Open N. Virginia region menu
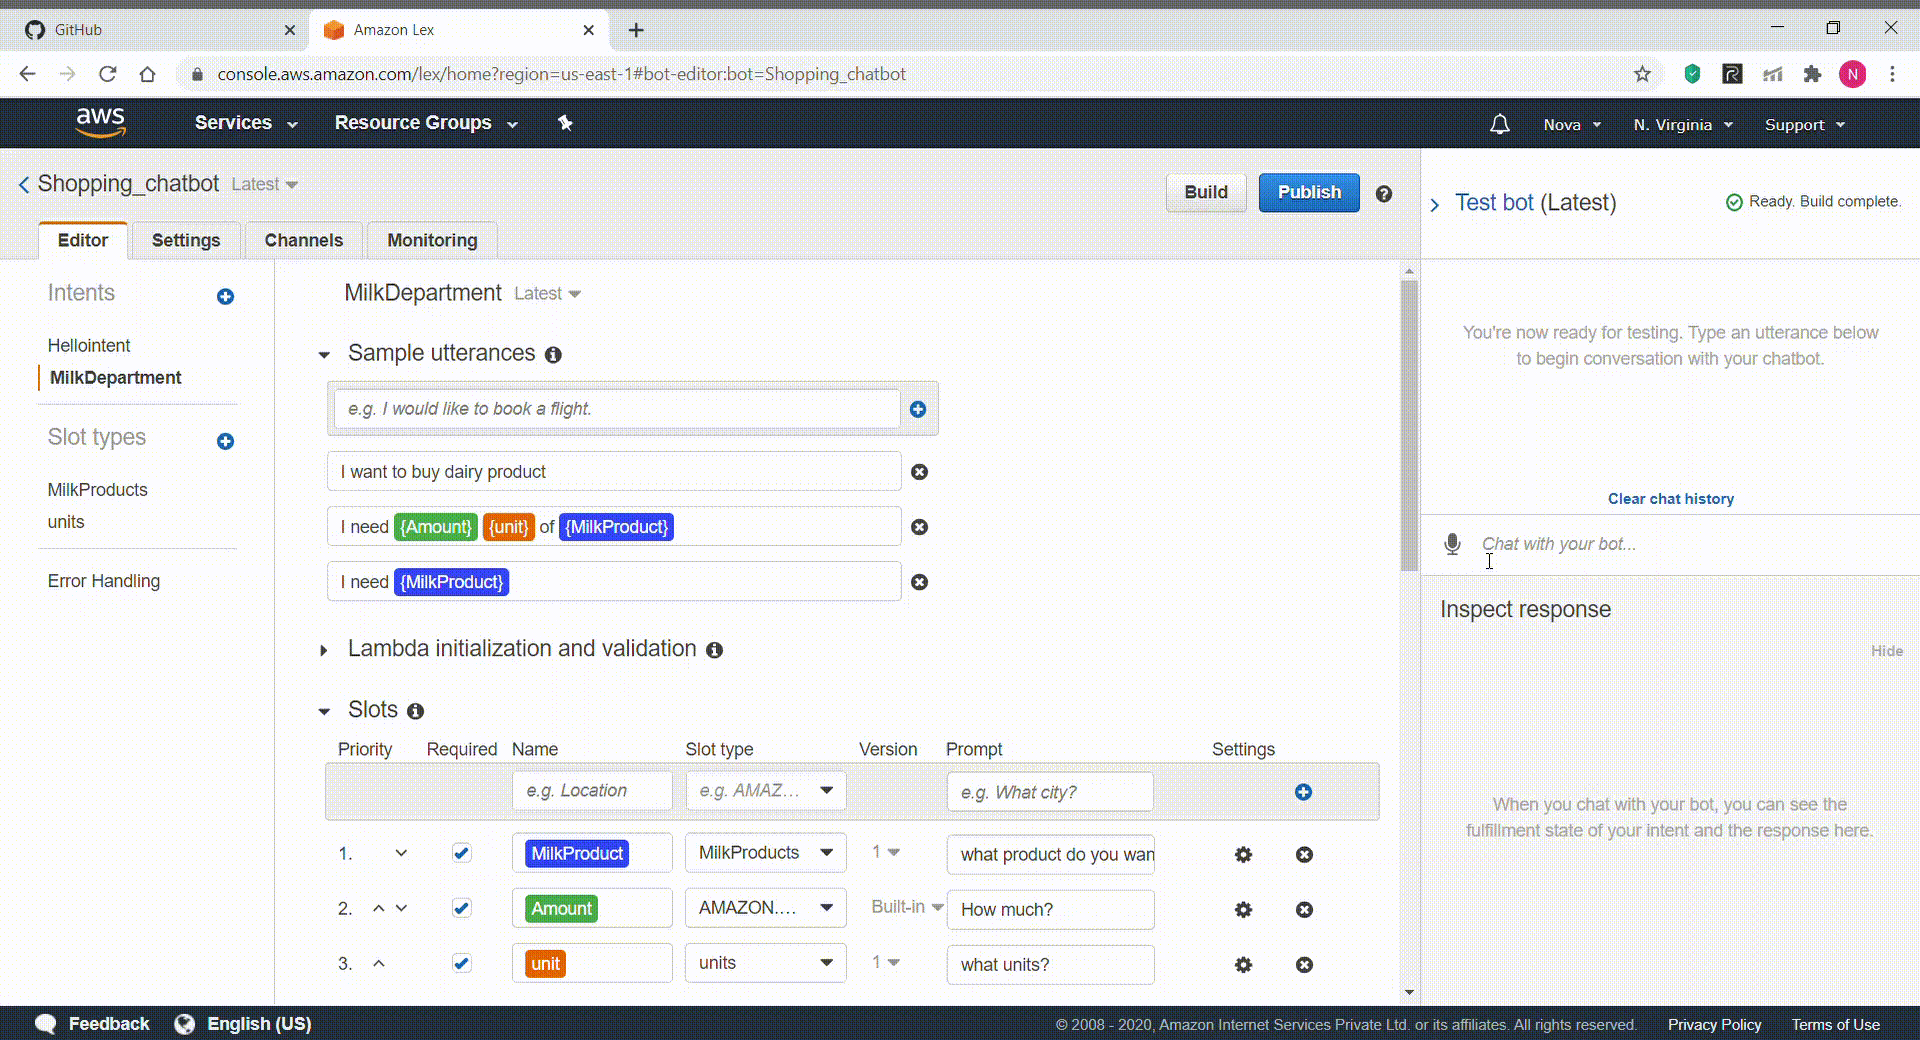1920x1040 pixels. pos(1683,125)
